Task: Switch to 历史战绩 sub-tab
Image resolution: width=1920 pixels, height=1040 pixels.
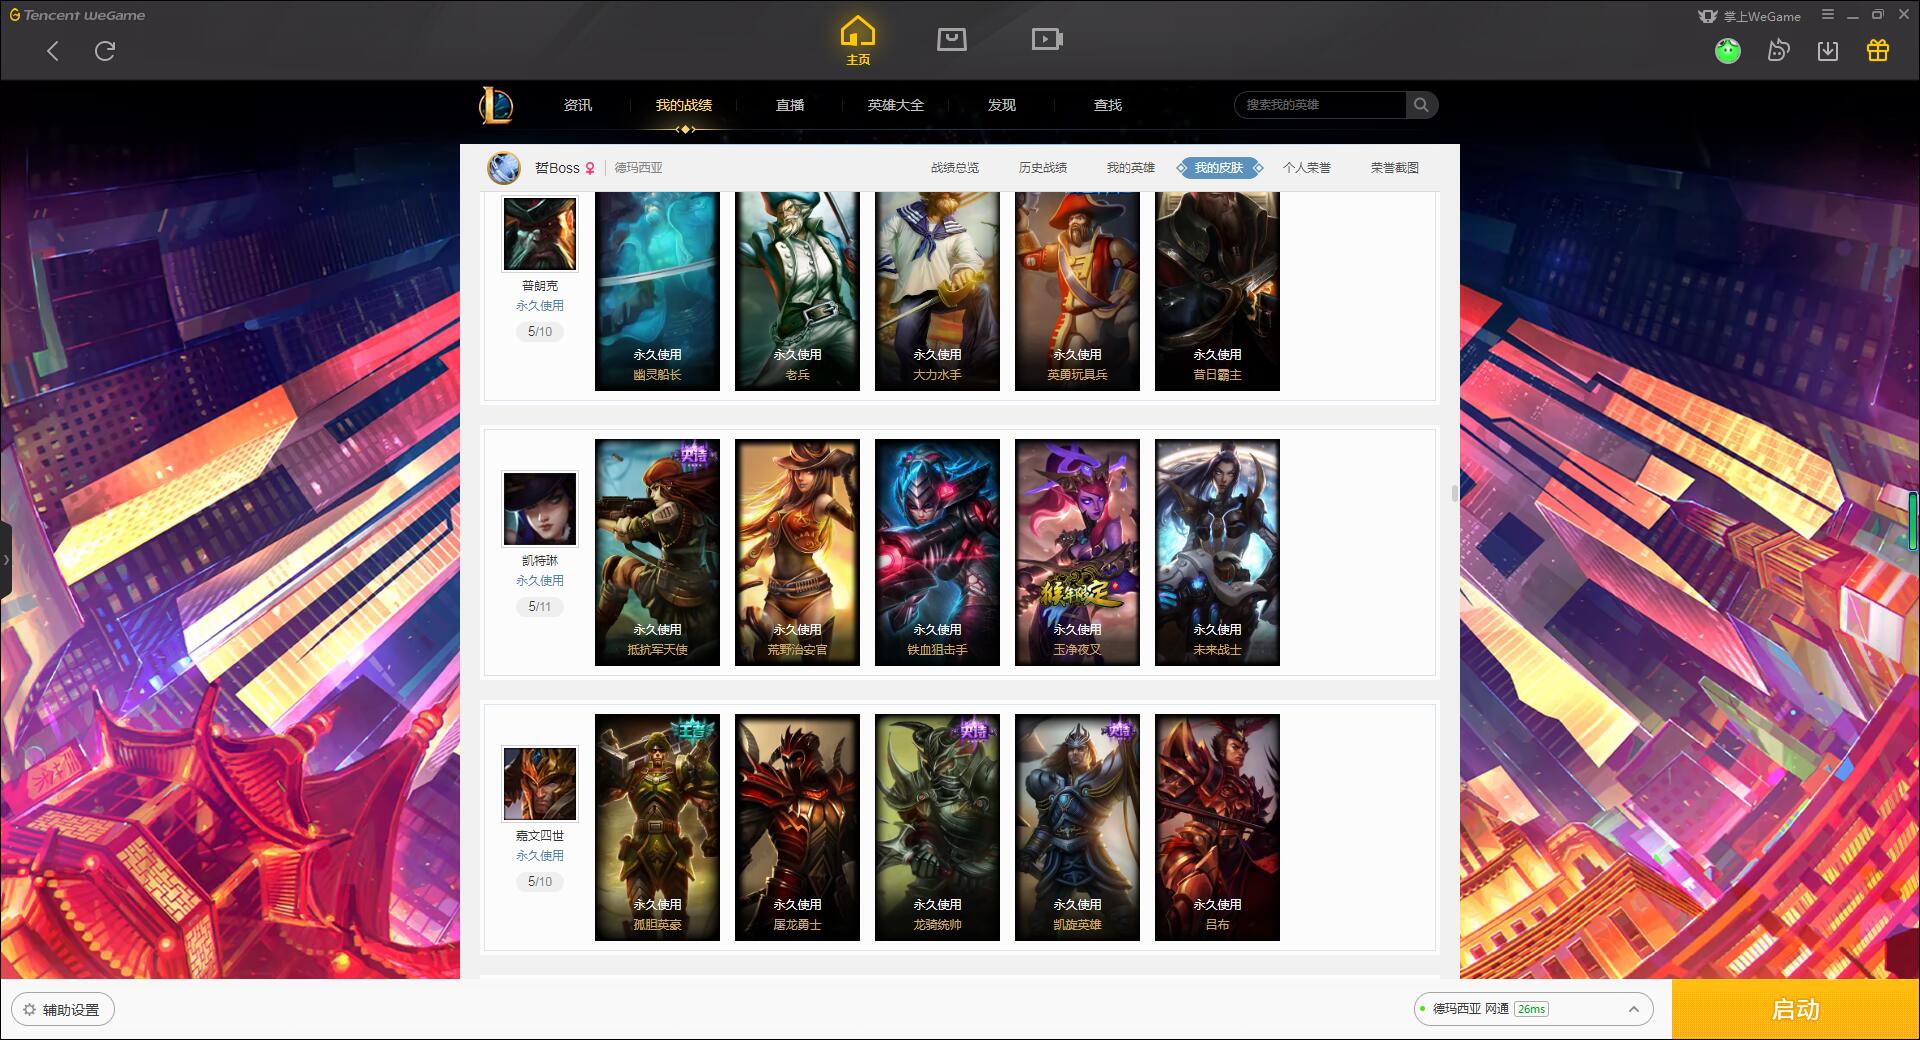Action: pos(1043,168)
